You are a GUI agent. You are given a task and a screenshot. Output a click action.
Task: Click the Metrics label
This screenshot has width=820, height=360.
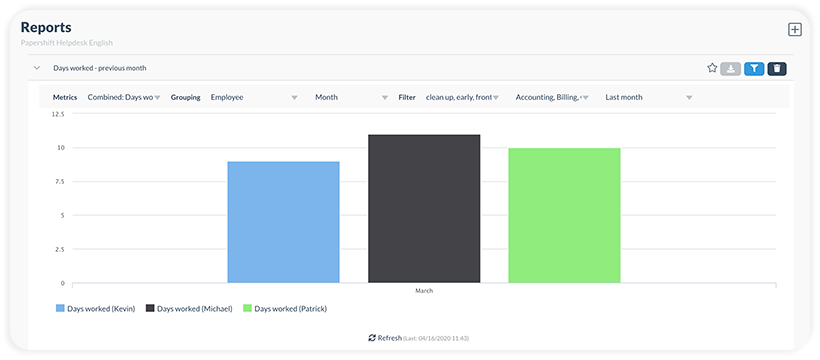pos(65,97)
